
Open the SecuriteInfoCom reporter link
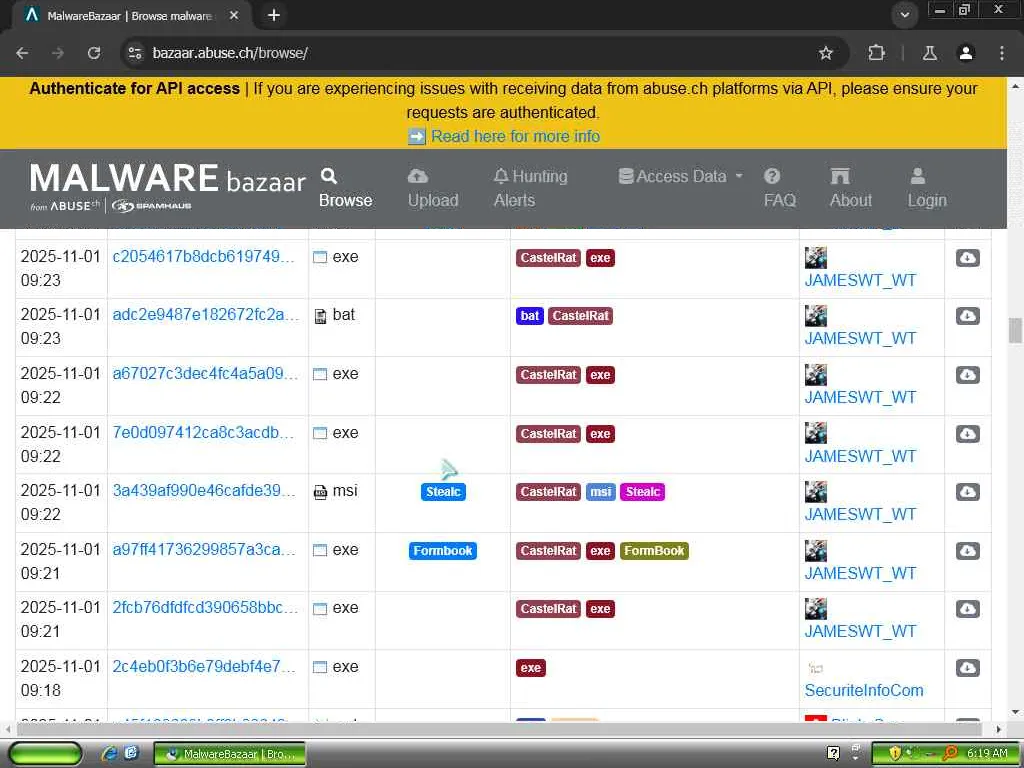[863, 690]
